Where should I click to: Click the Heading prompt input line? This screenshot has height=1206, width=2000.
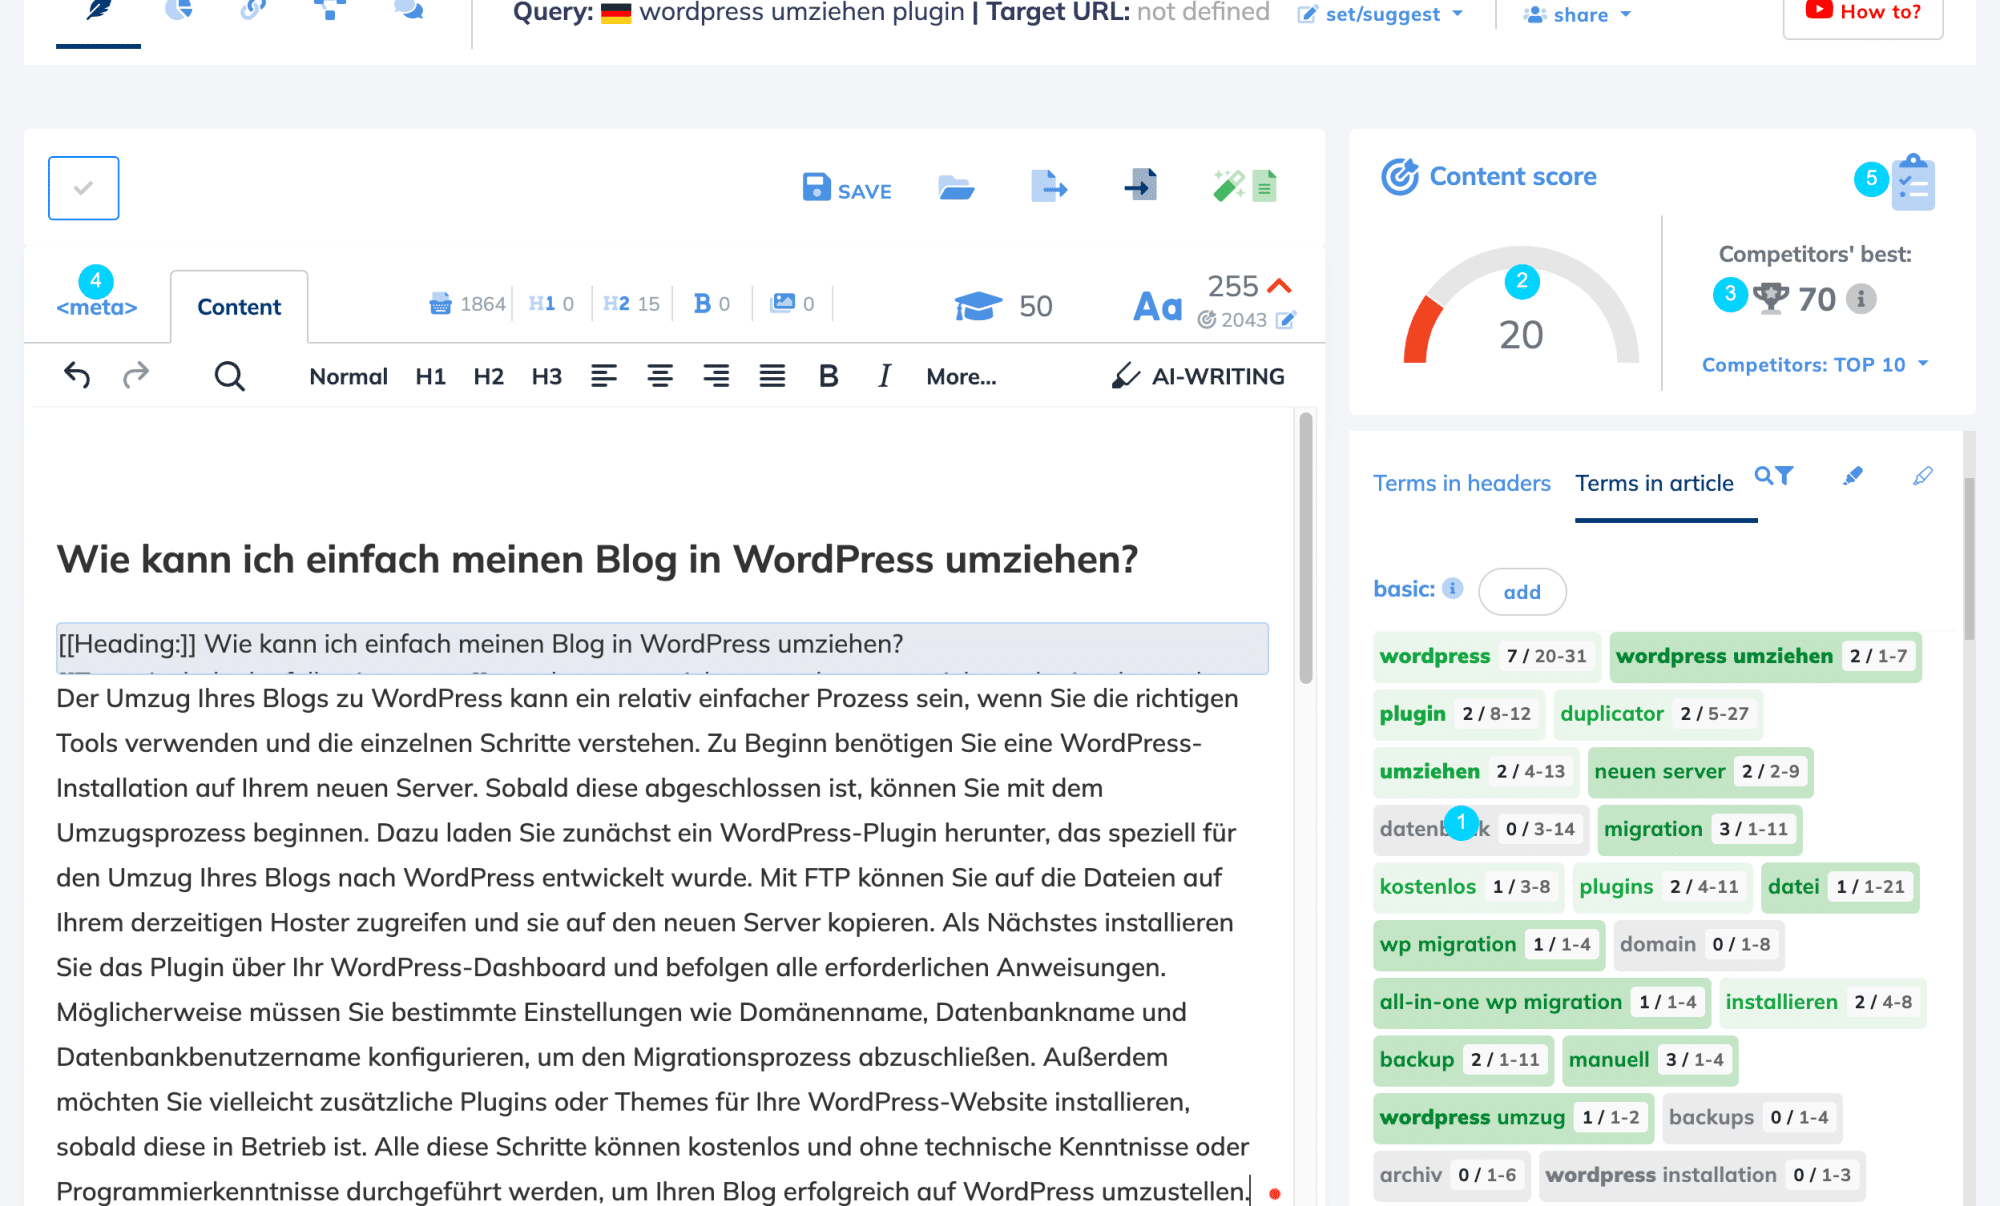[662, 646]
